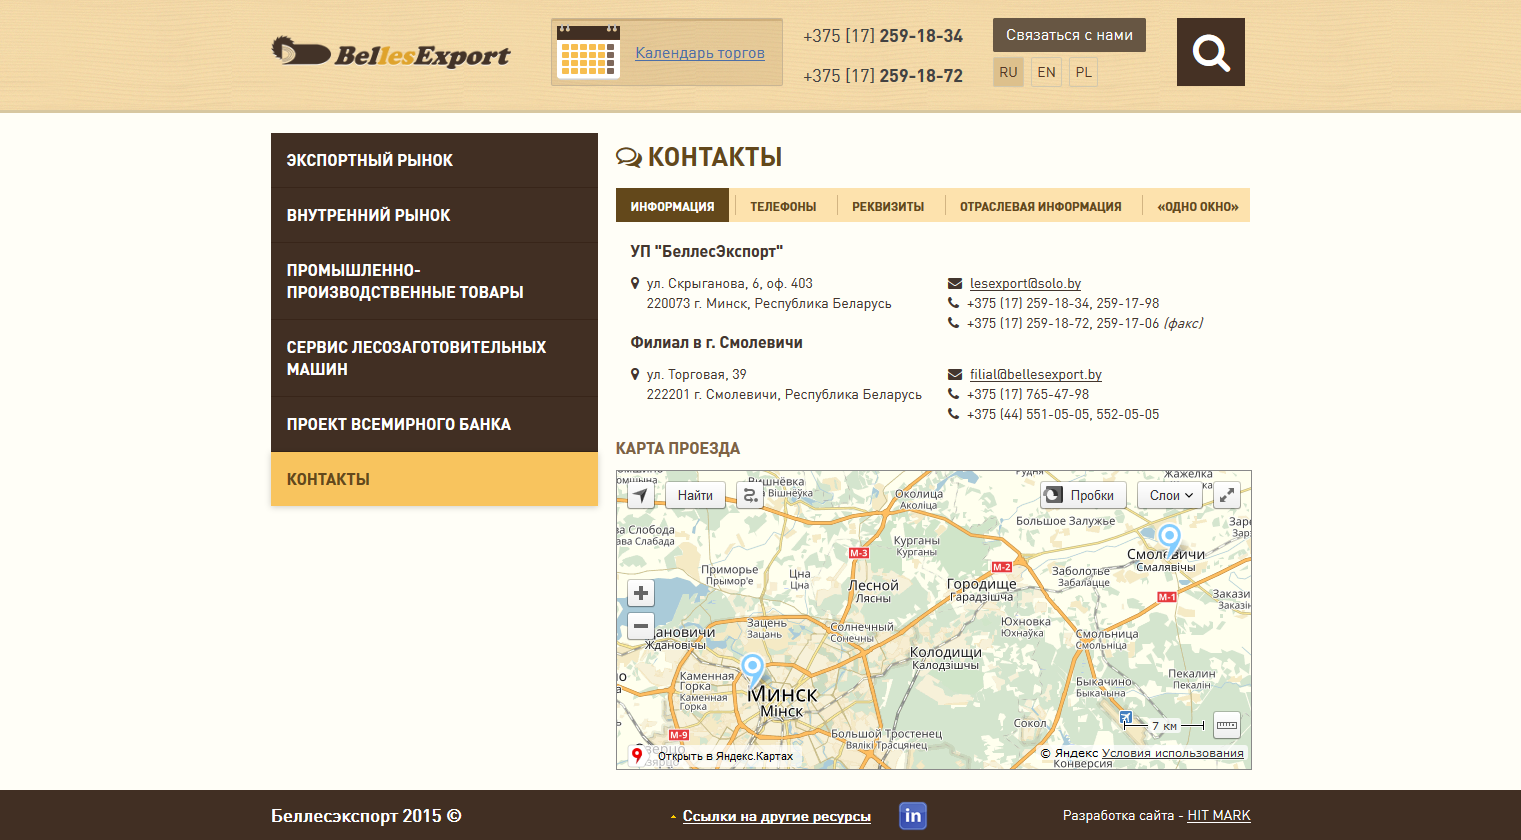The height and width of the screenshot is (840, 1521).
Task: Click the map geolocation arrow button
Action: pyautogui.click(x=641, y=495)
